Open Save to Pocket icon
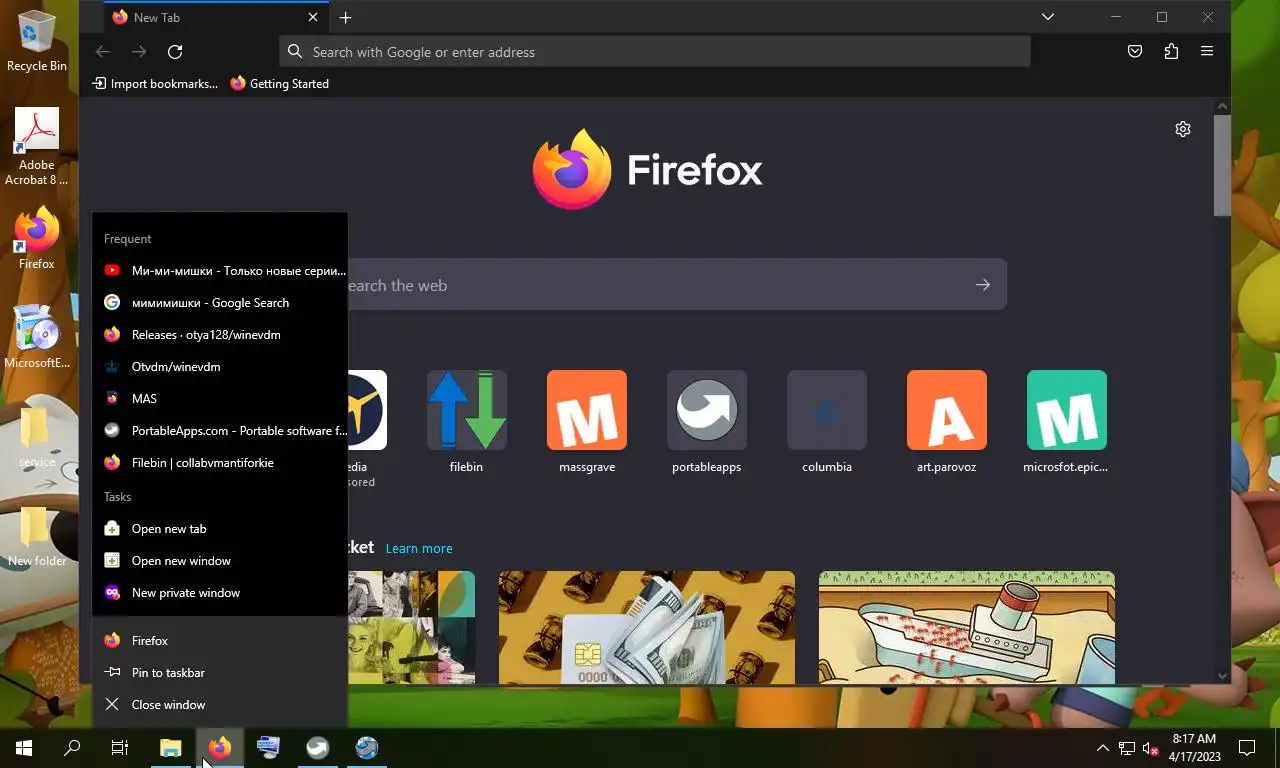The image size is (1280, 768). (1135, 52)
